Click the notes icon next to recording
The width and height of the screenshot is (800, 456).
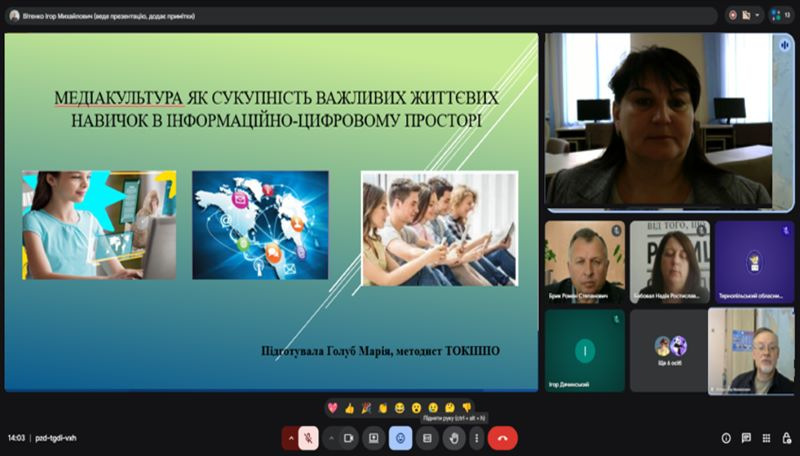click(746, 15)
